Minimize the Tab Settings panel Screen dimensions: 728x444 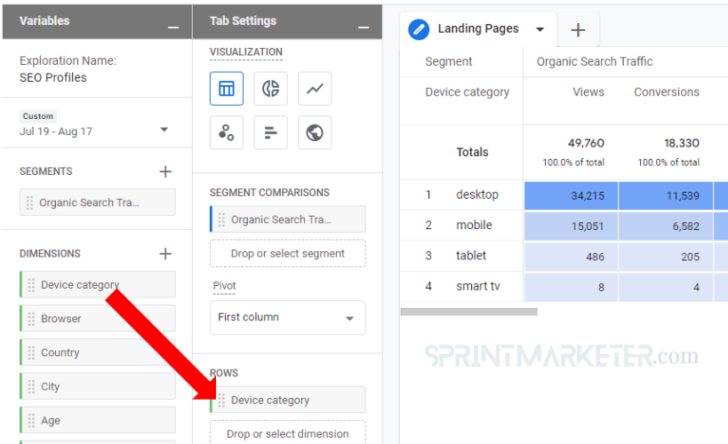click(364, 27)
